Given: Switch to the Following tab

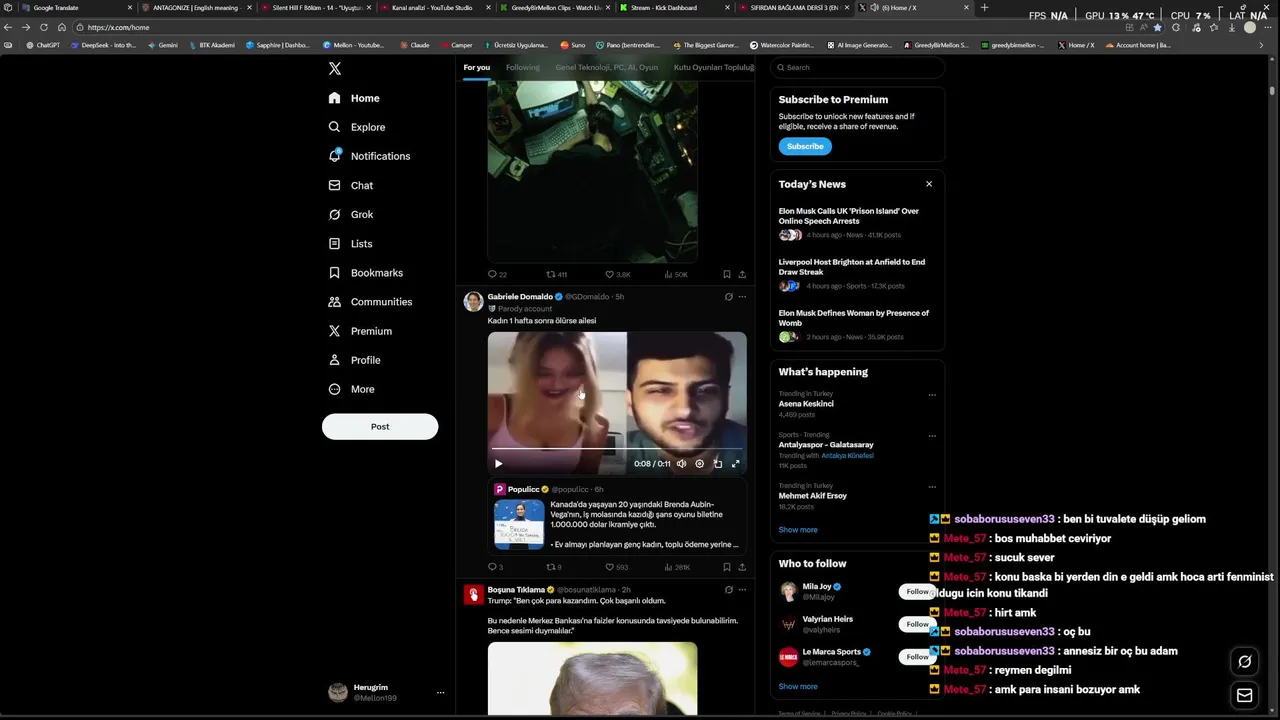Looking at the screenshot, I should (522, 67).
